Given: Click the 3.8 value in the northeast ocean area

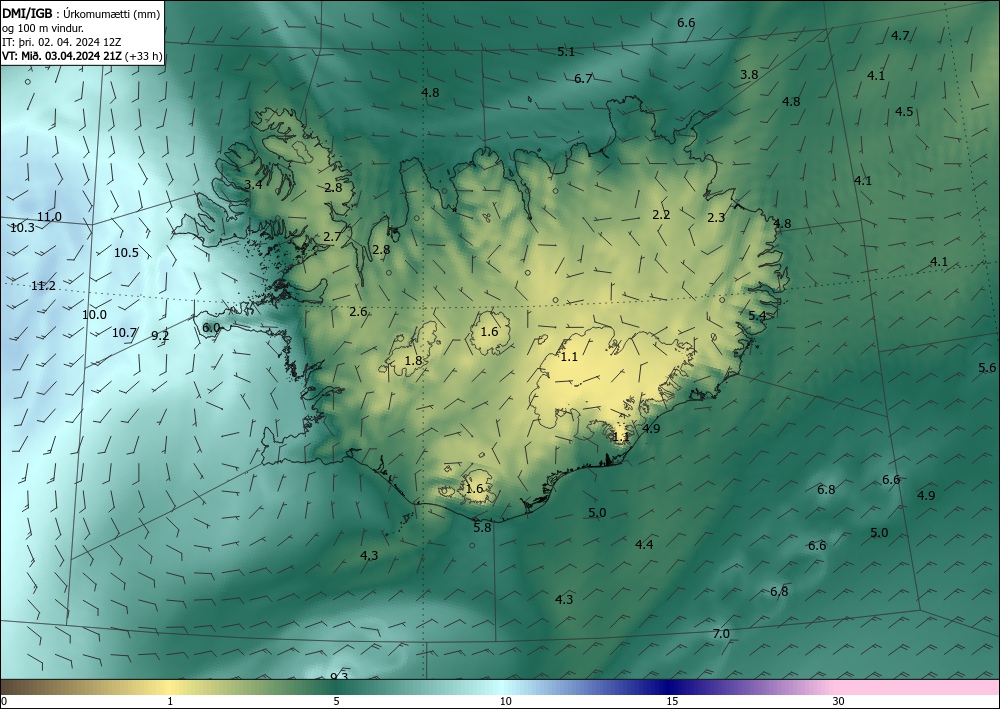Looking at the screenshot, I should [x=749, y=74].
